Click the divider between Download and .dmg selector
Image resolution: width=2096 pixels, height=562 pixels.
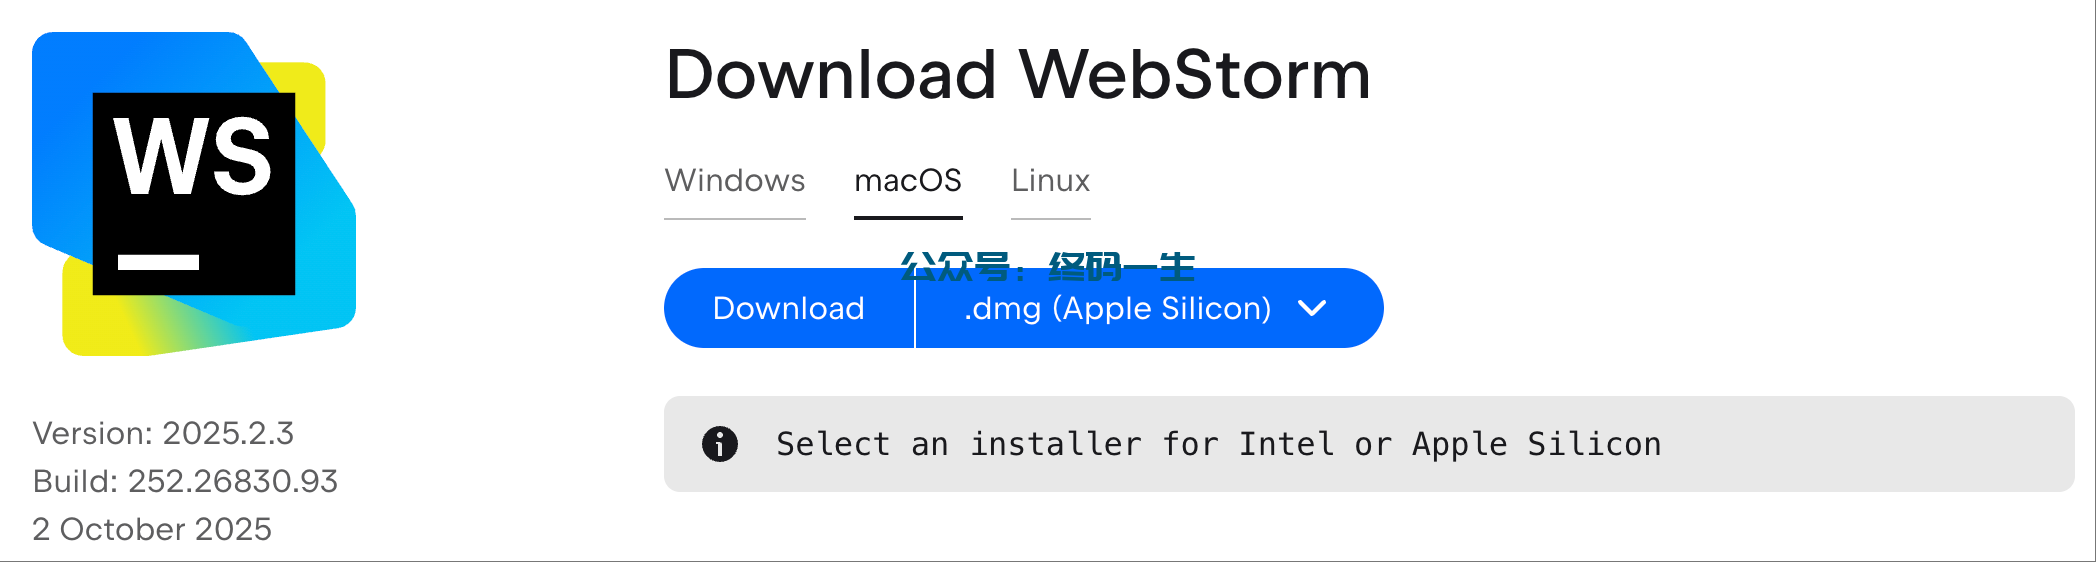pos(915,308)
